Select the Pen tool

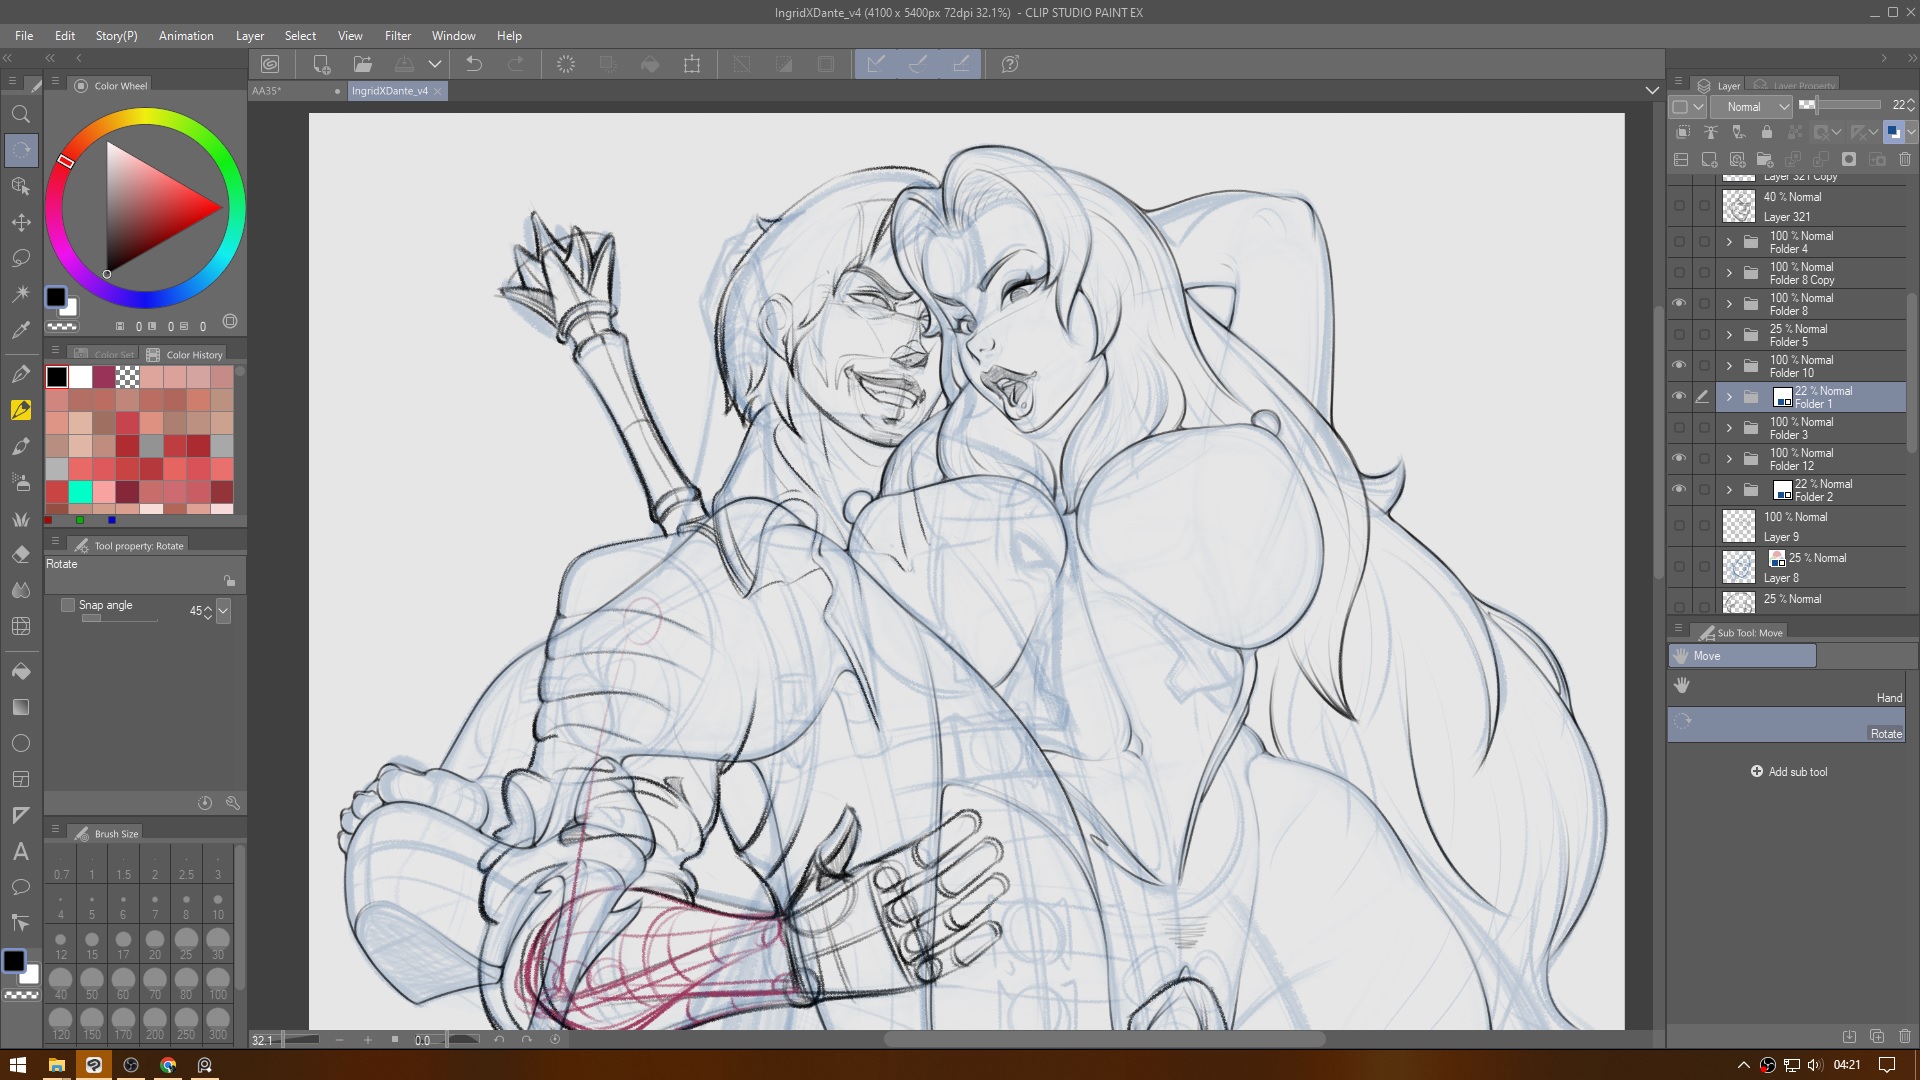pos(21,374)
